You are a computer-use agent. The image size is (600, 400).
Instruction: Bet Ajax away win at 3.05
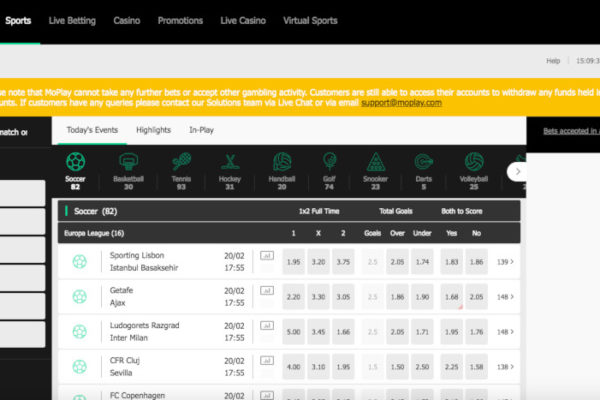click(343, 297)
